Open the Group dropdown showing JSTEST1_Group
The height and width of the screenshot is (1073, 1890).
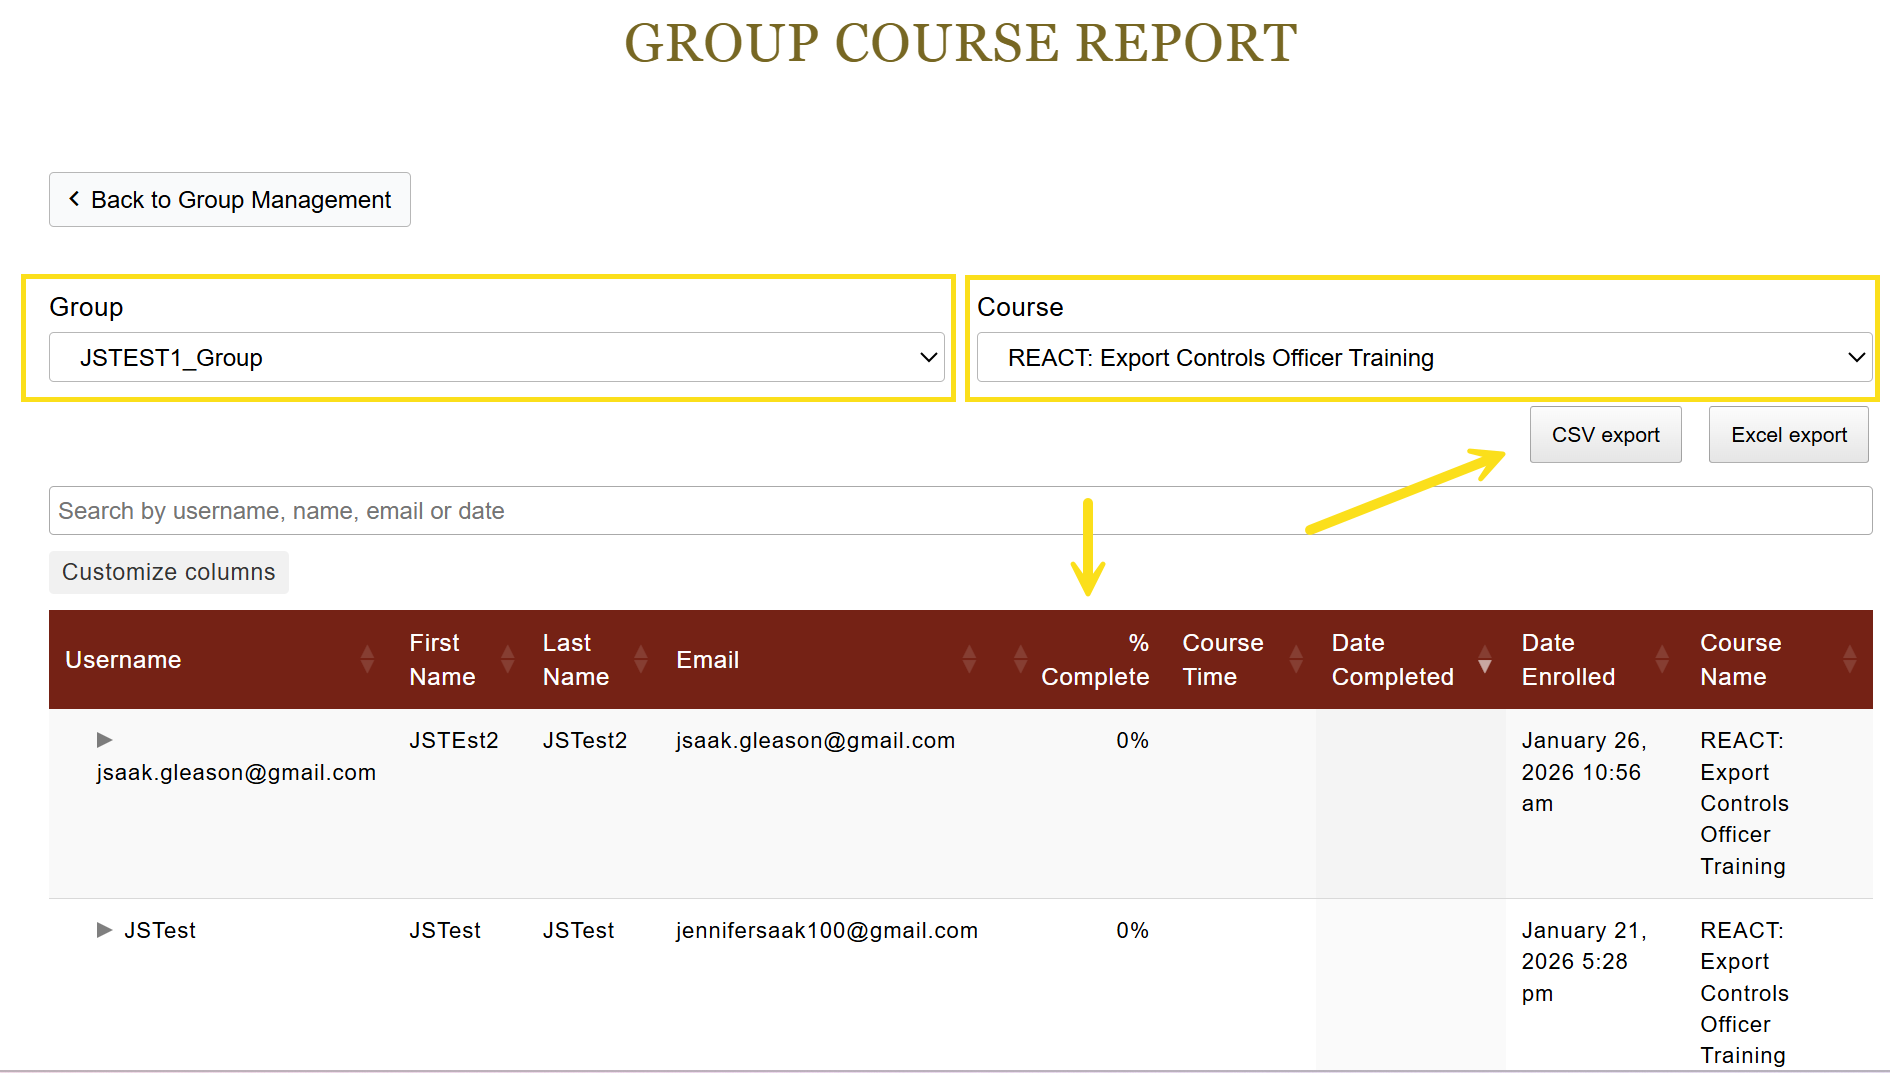(497, 358)
